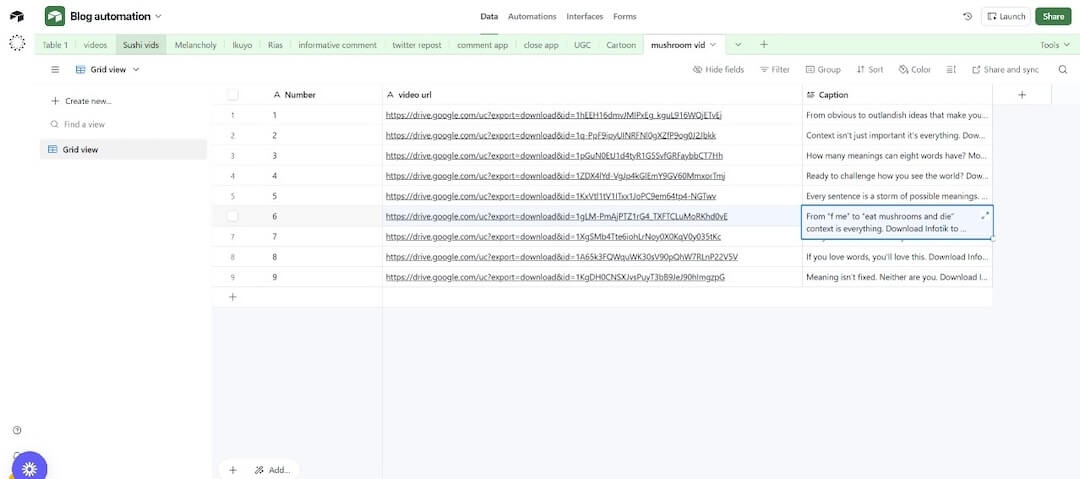Toggle the select-all rows checkbox
1080x479 pixels.
[232, 95]
